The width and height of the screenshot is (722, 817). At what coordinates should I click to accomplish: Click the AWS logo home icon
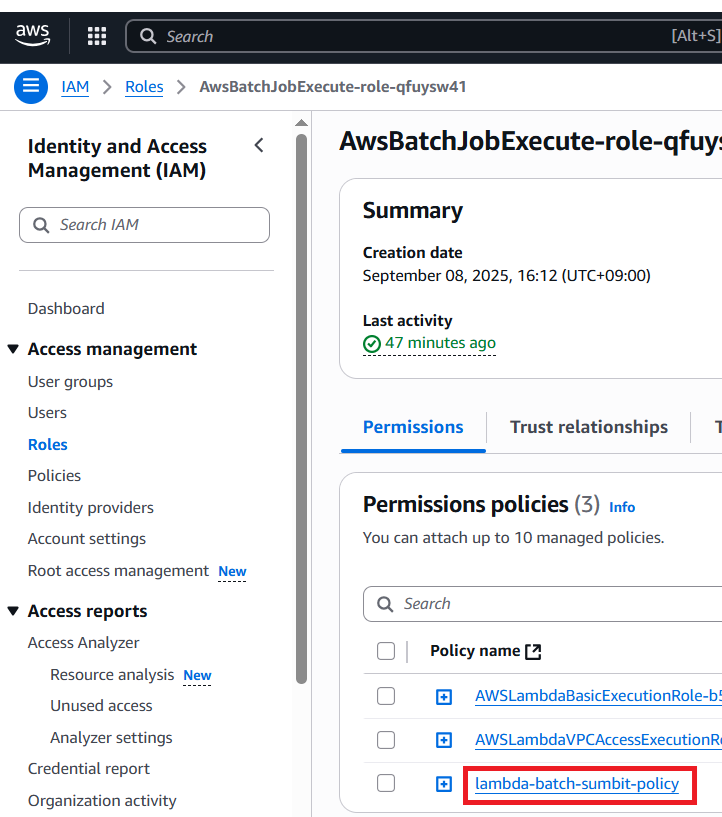pos(33,36)
